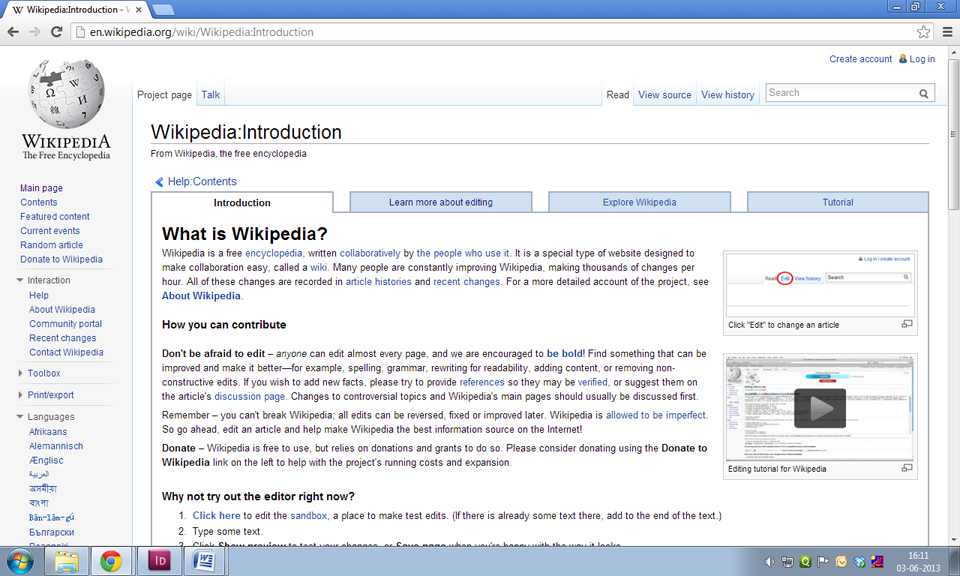This screenshot has width=960, height=576.
Task: Open the Random article link
Action: click(51, 245)
